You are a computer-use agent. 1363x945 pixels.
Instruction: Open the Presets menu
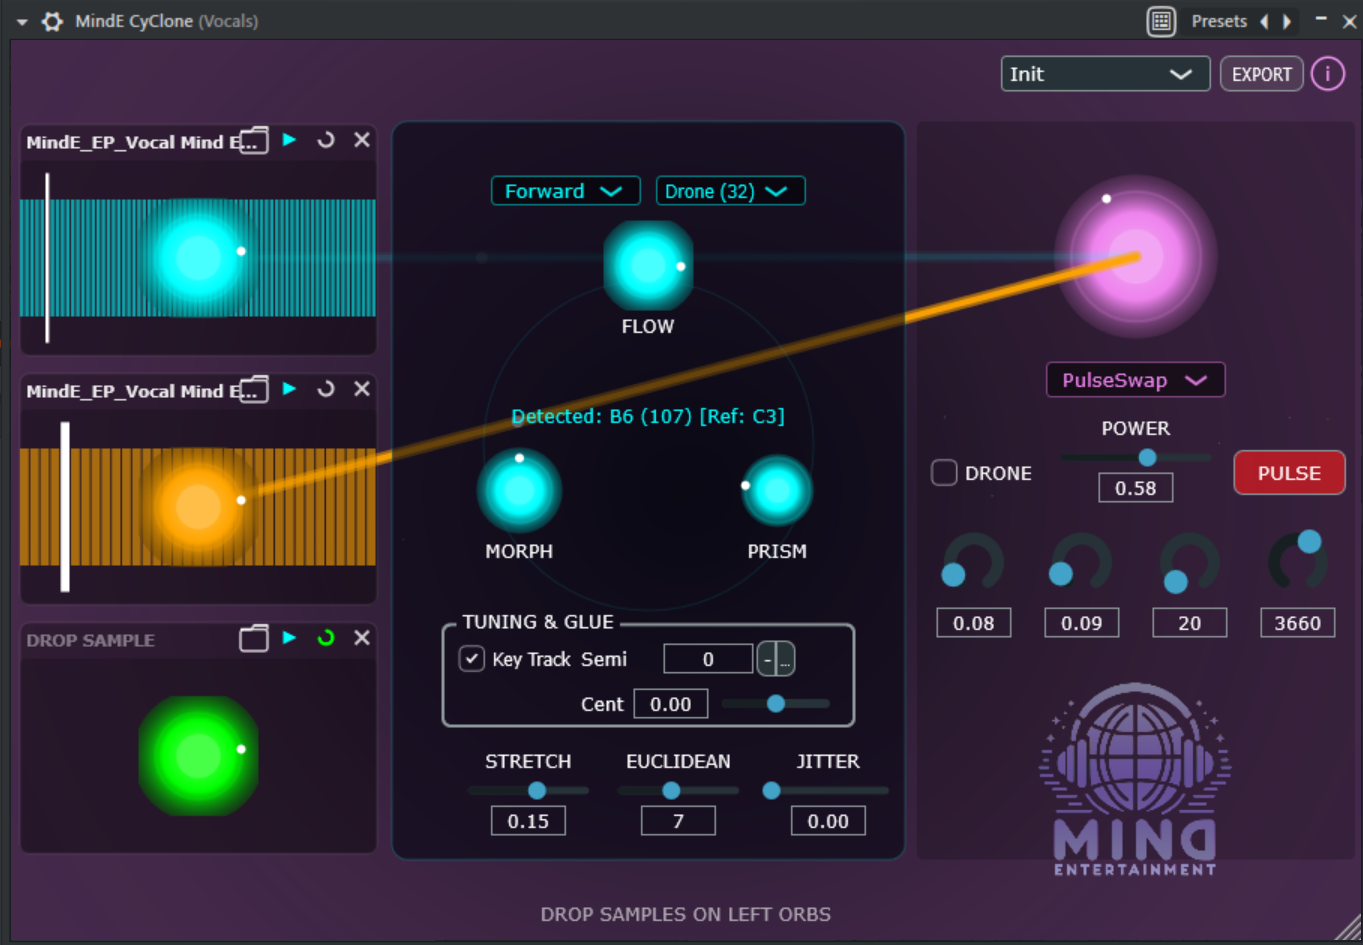pyautogui.click(x=1218, y=21)
